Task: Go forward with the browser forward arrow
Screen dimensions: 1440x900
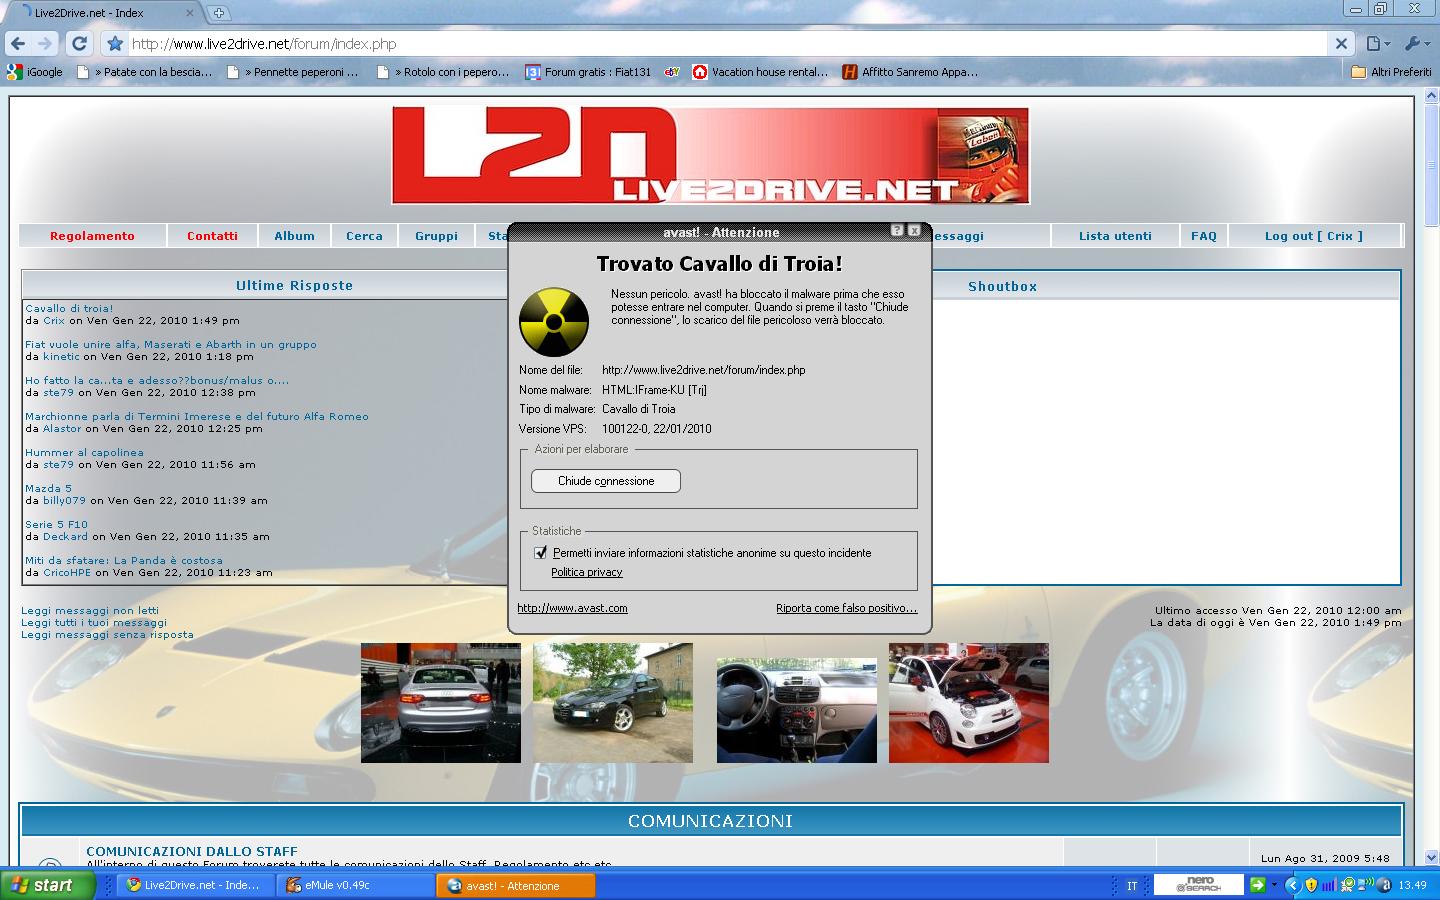Action: [45, 44]
